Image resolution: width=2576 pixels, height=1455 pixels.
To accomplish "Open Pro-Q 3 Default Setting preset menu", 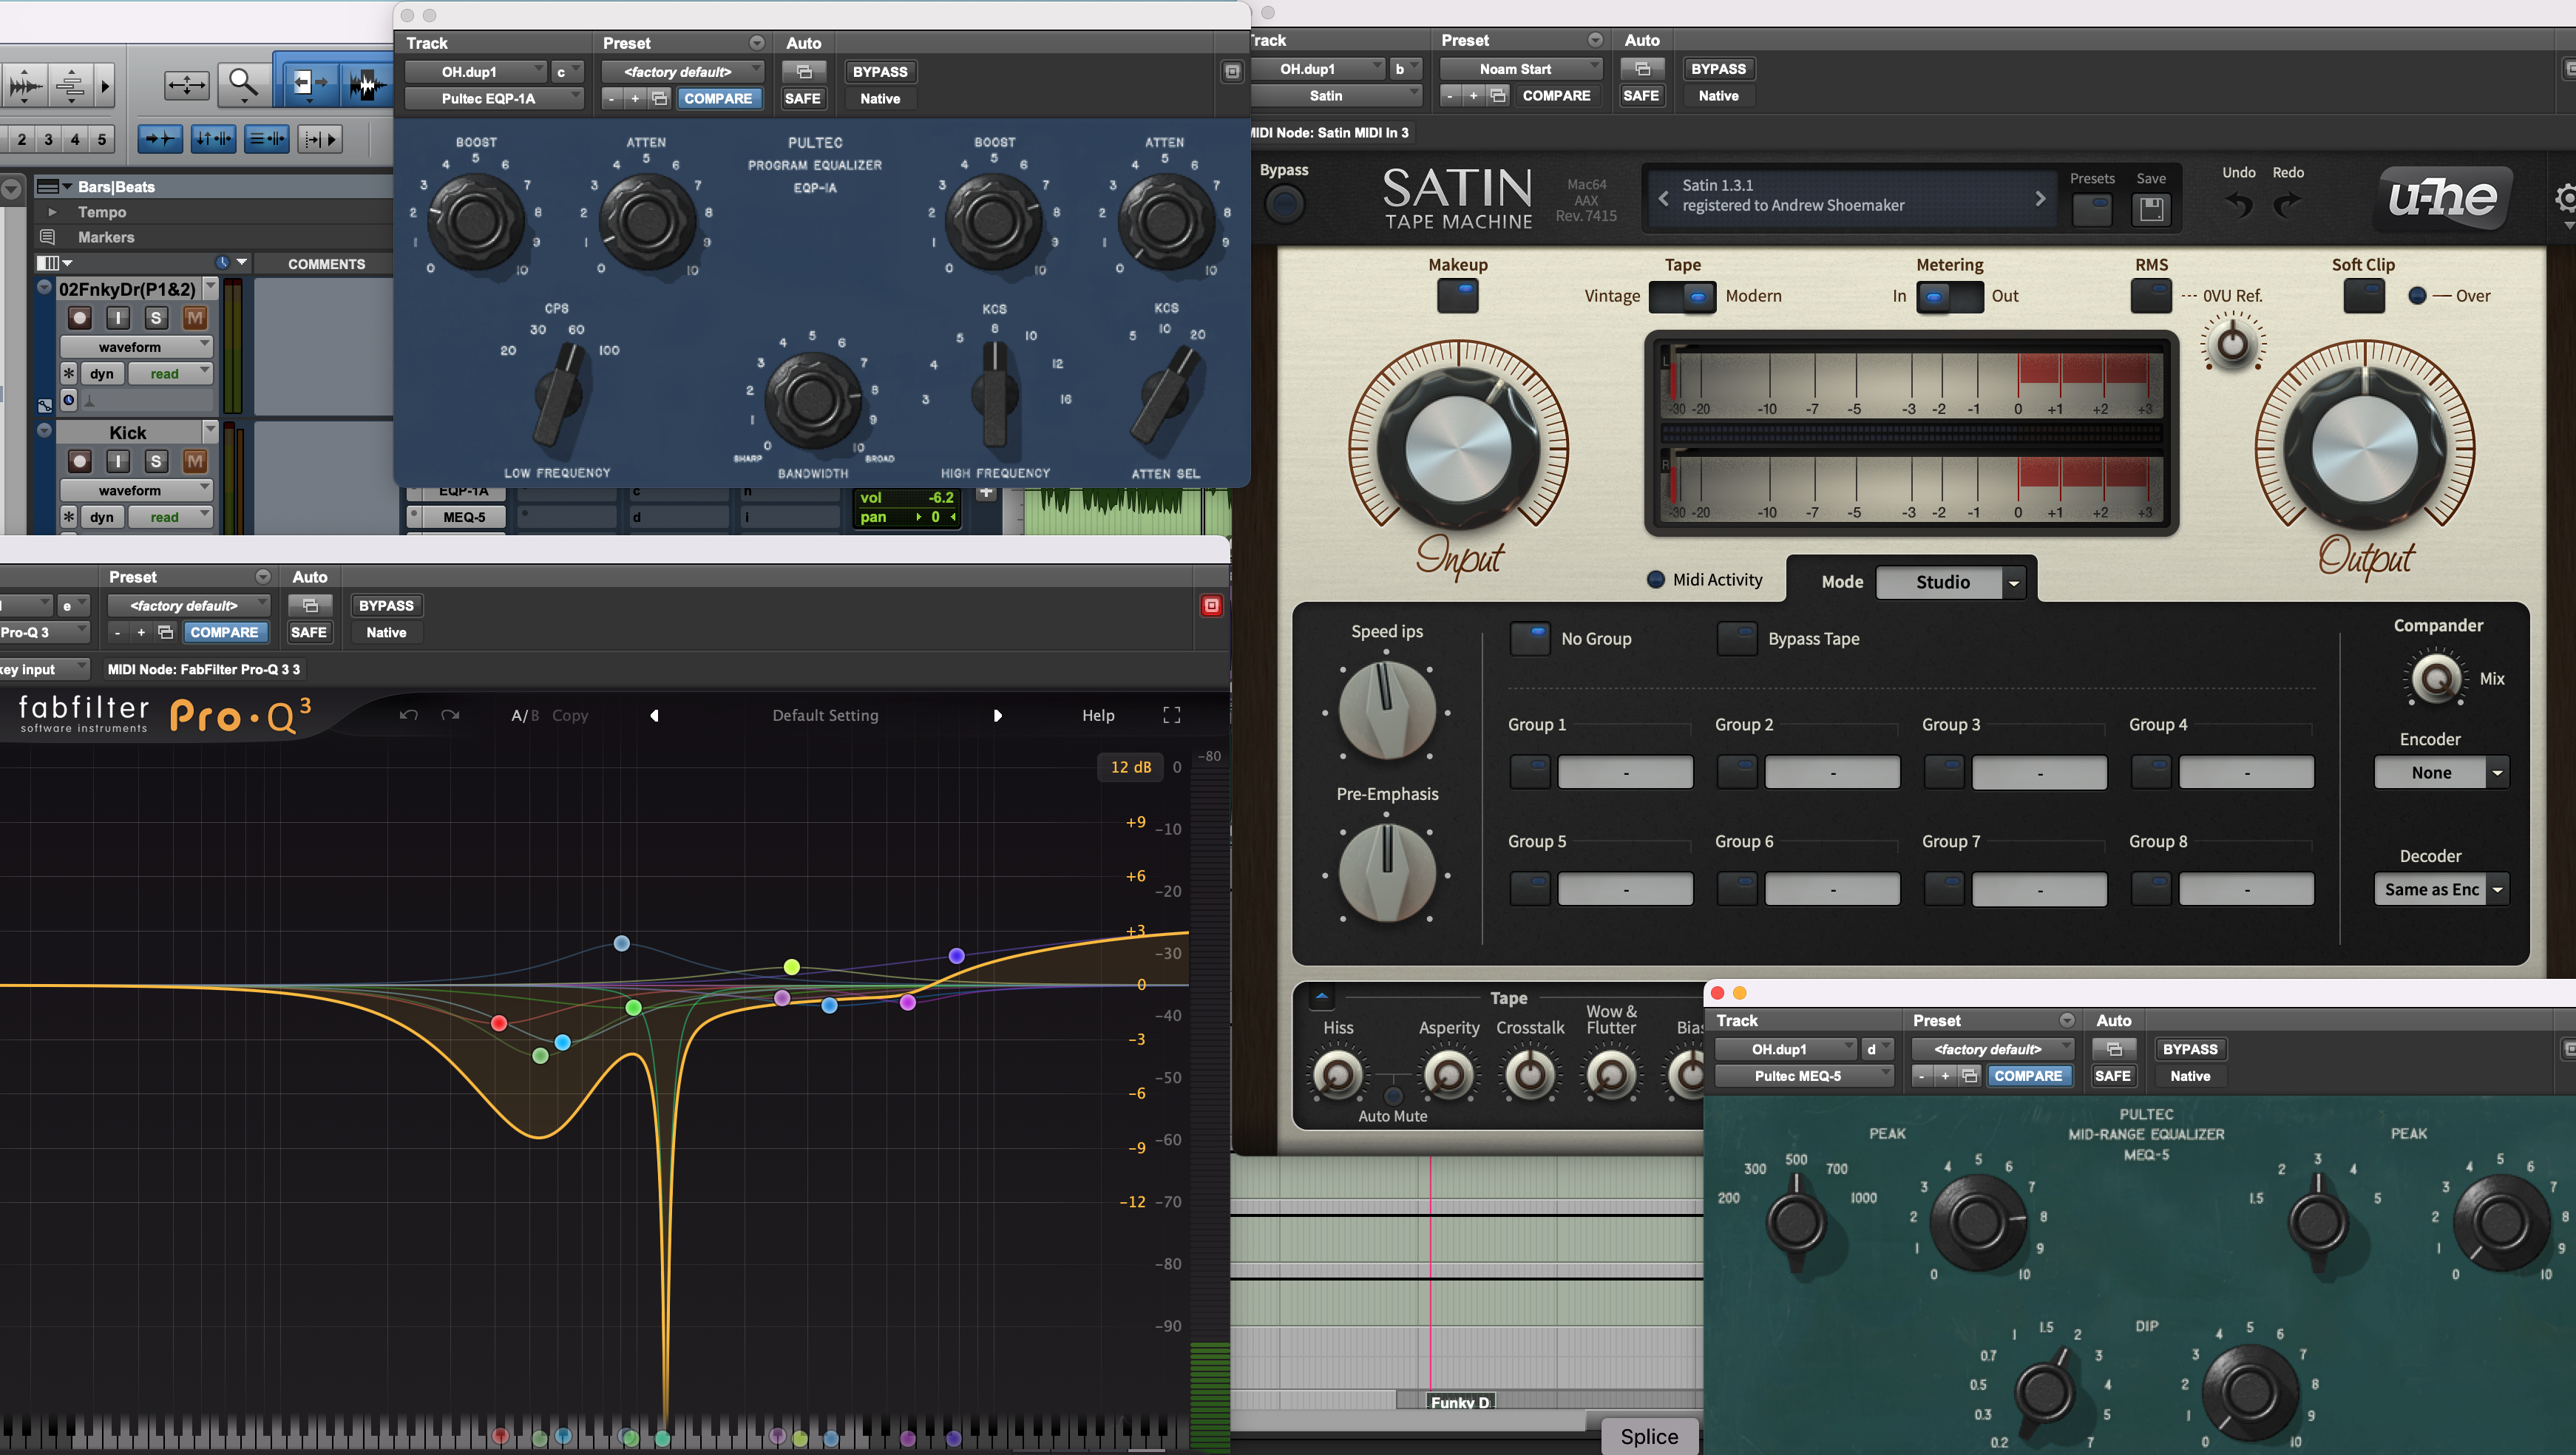I will pos(825,715).
